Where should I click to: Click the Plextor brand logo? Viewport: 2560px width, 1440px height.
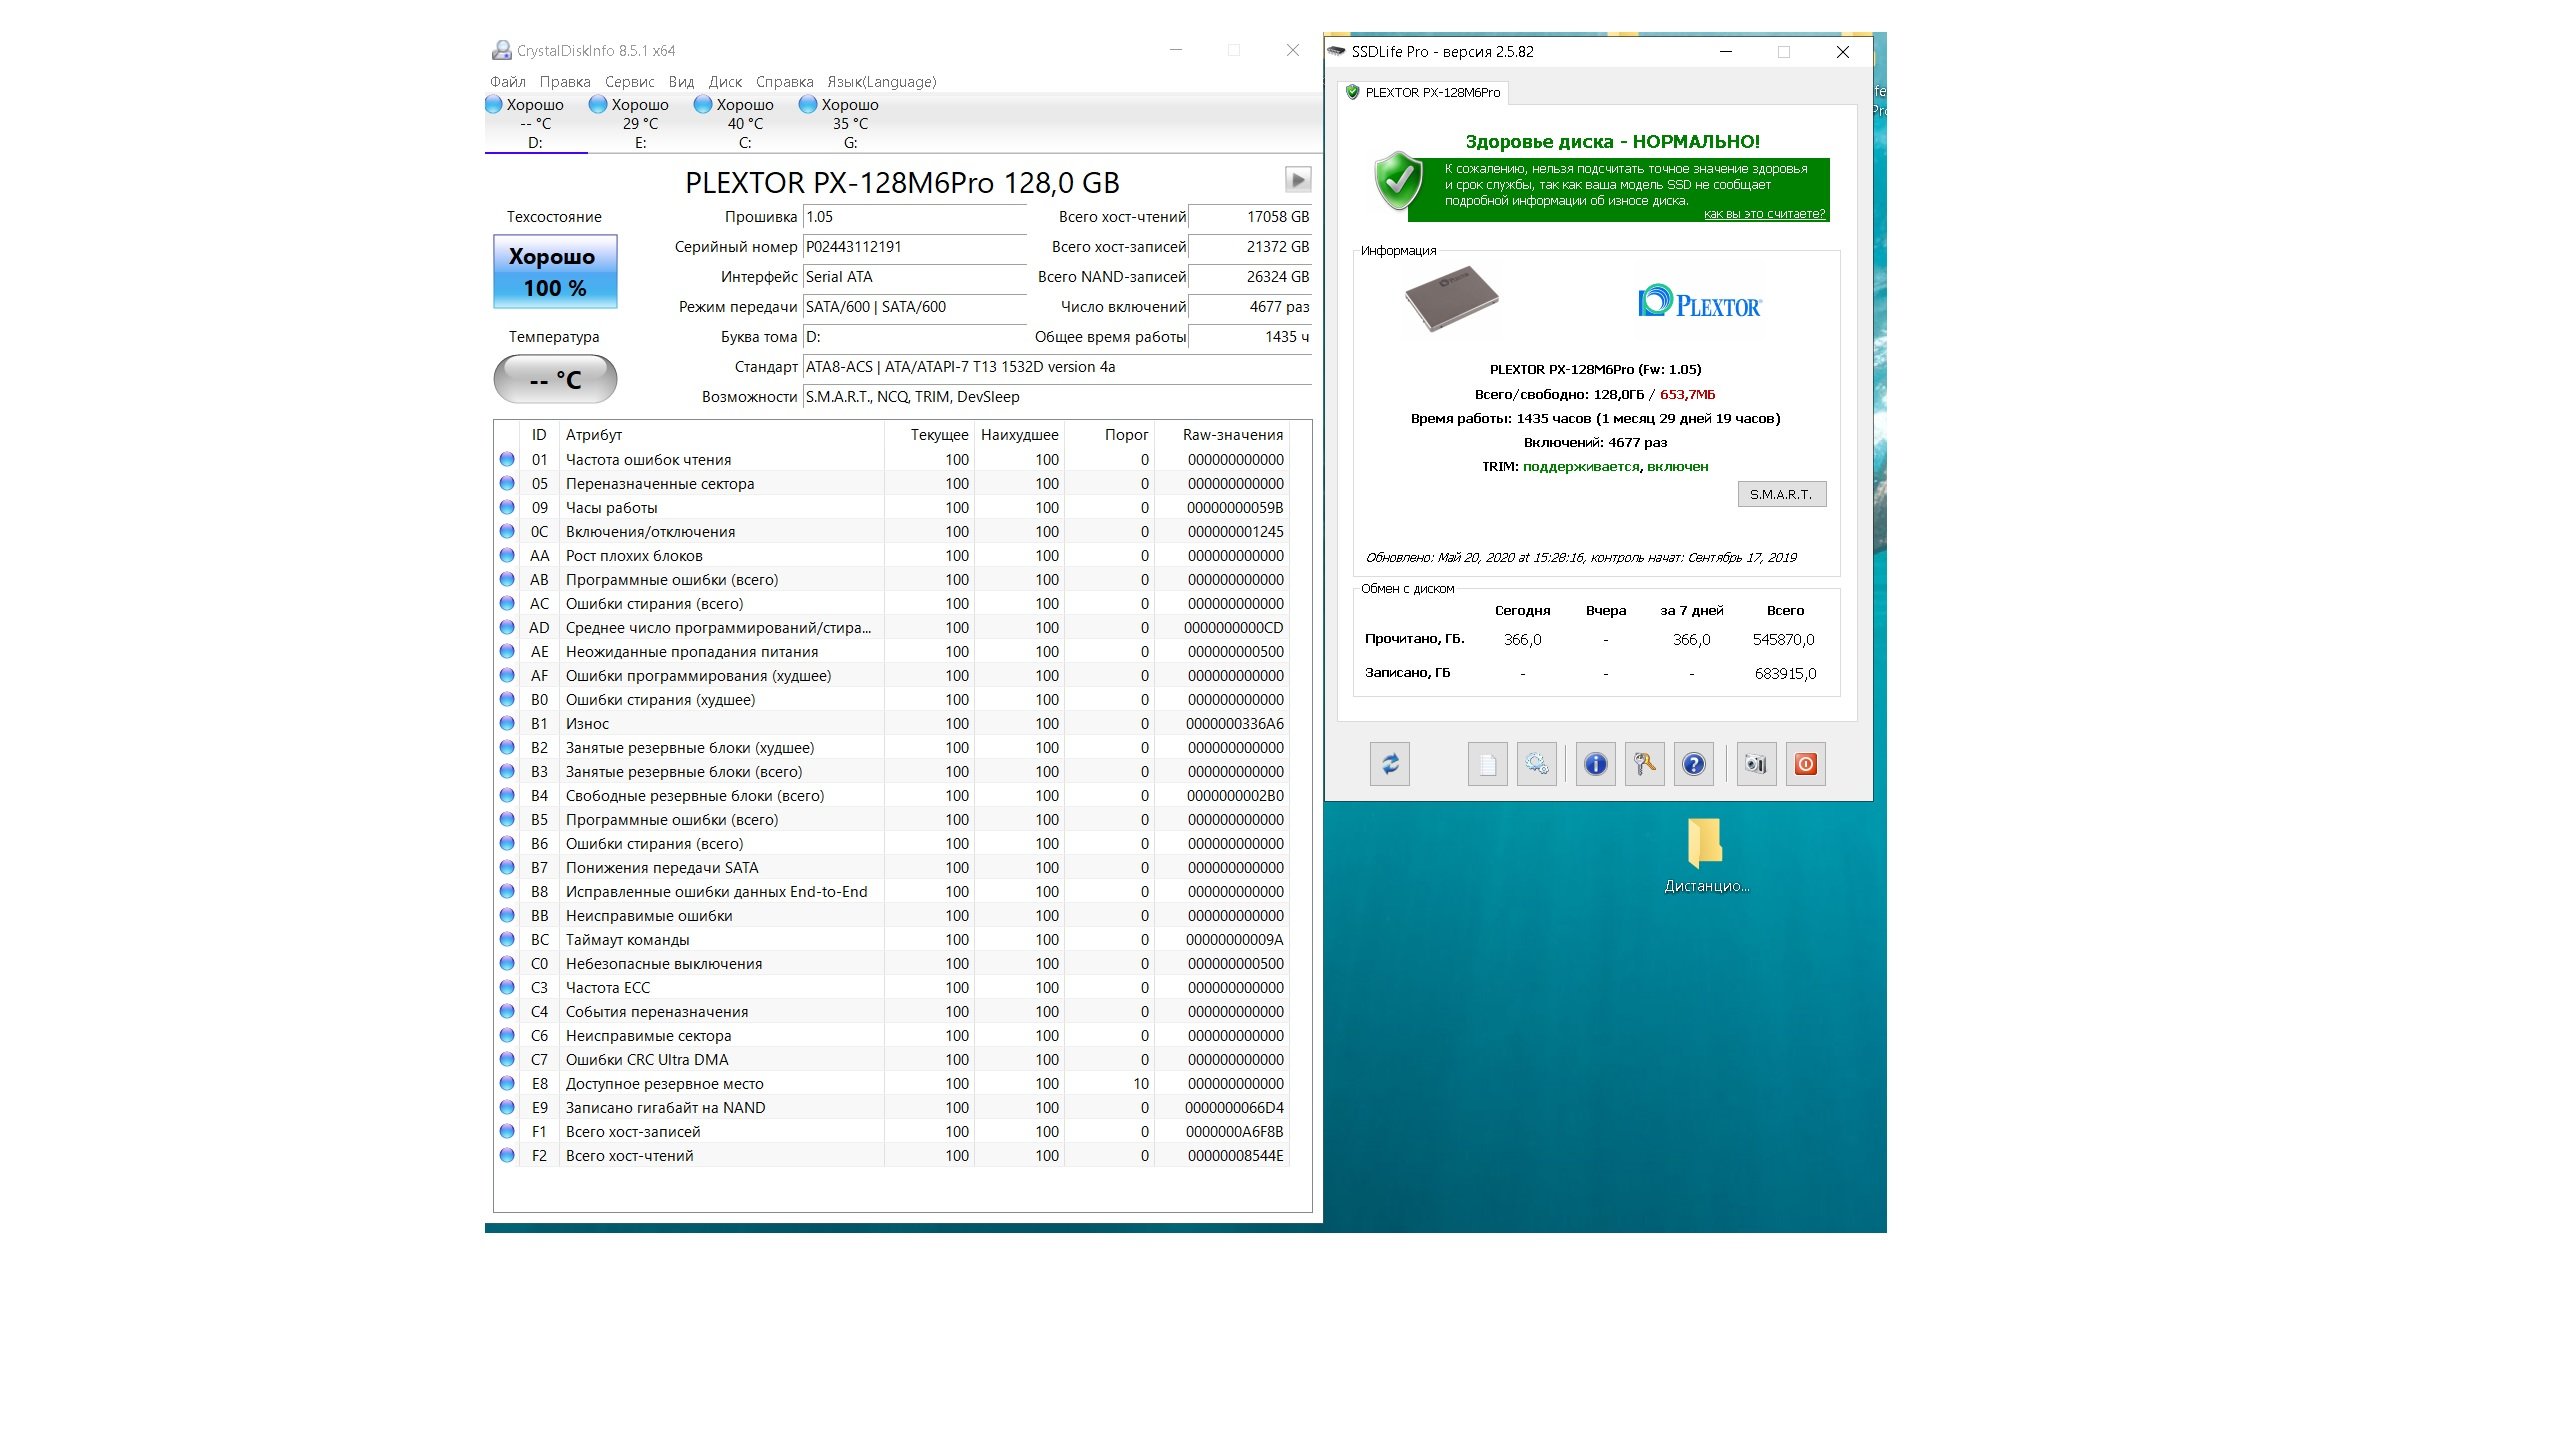(1699, 301)
